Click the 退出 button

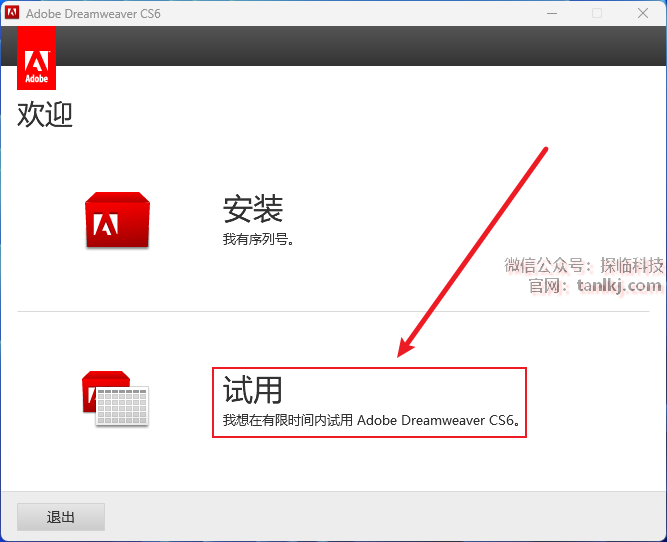[x=61, y=517]
